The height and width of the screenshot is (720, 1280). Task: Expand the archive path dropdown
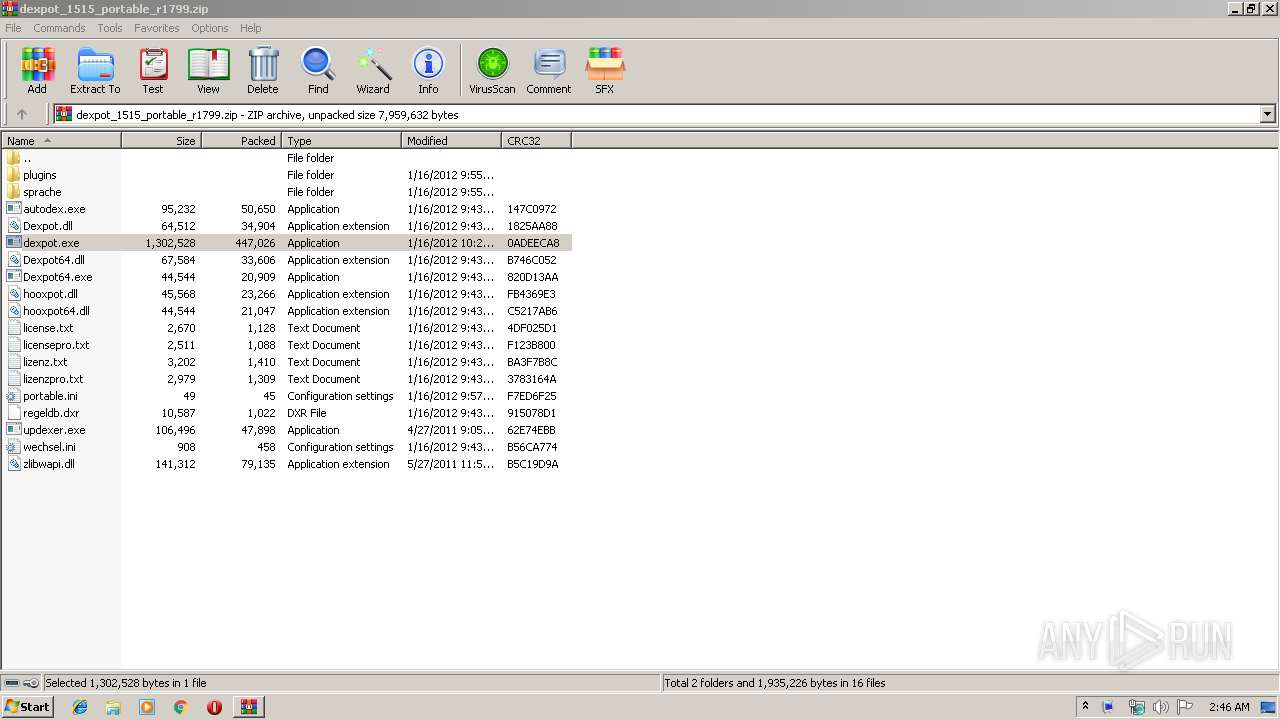click(1268, 114)
